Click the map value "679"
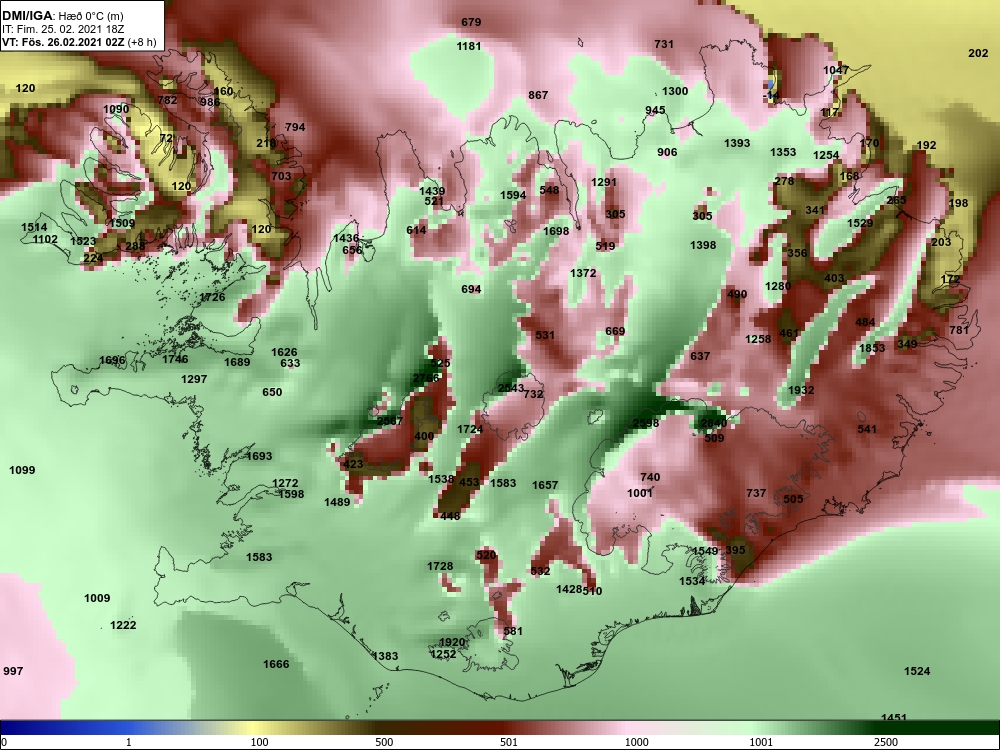The height and width of the screenshot is (750, 1000). coord(471,22)
